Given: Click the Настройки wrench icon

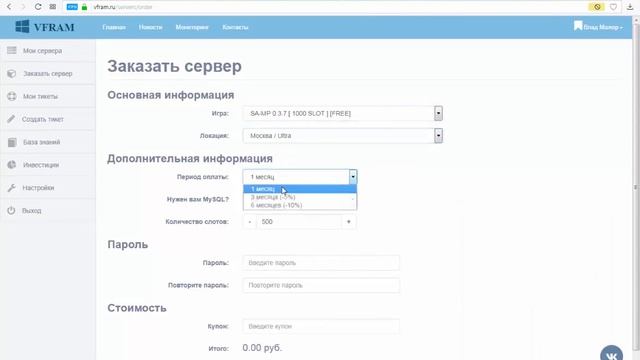Looking at the screenshot, I should [11, 188].
